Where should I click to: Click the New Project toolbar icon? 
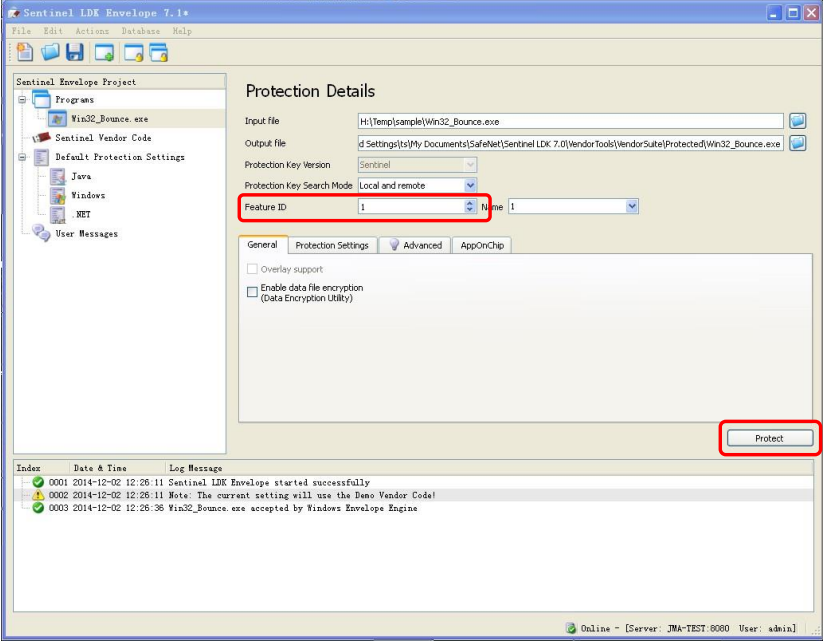[24, 52]
